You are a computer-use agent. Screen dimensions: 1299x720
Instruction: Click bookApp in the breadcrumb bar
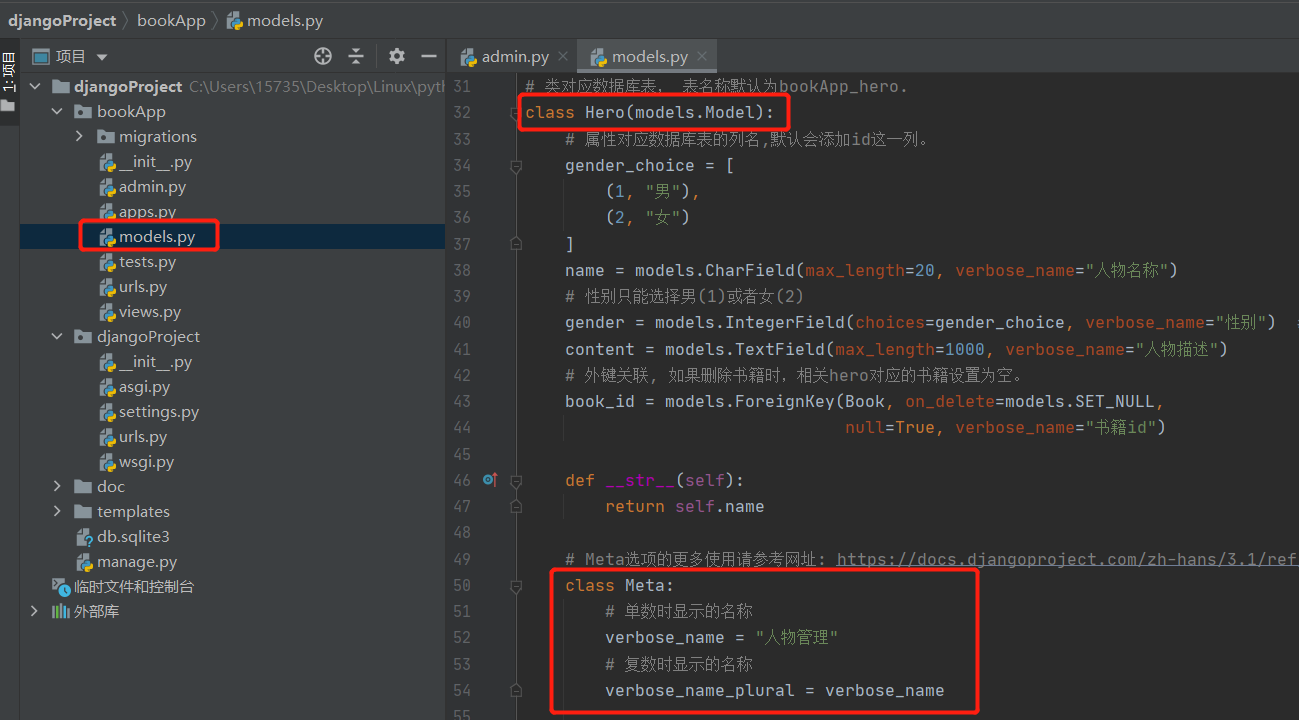point(171,20)
